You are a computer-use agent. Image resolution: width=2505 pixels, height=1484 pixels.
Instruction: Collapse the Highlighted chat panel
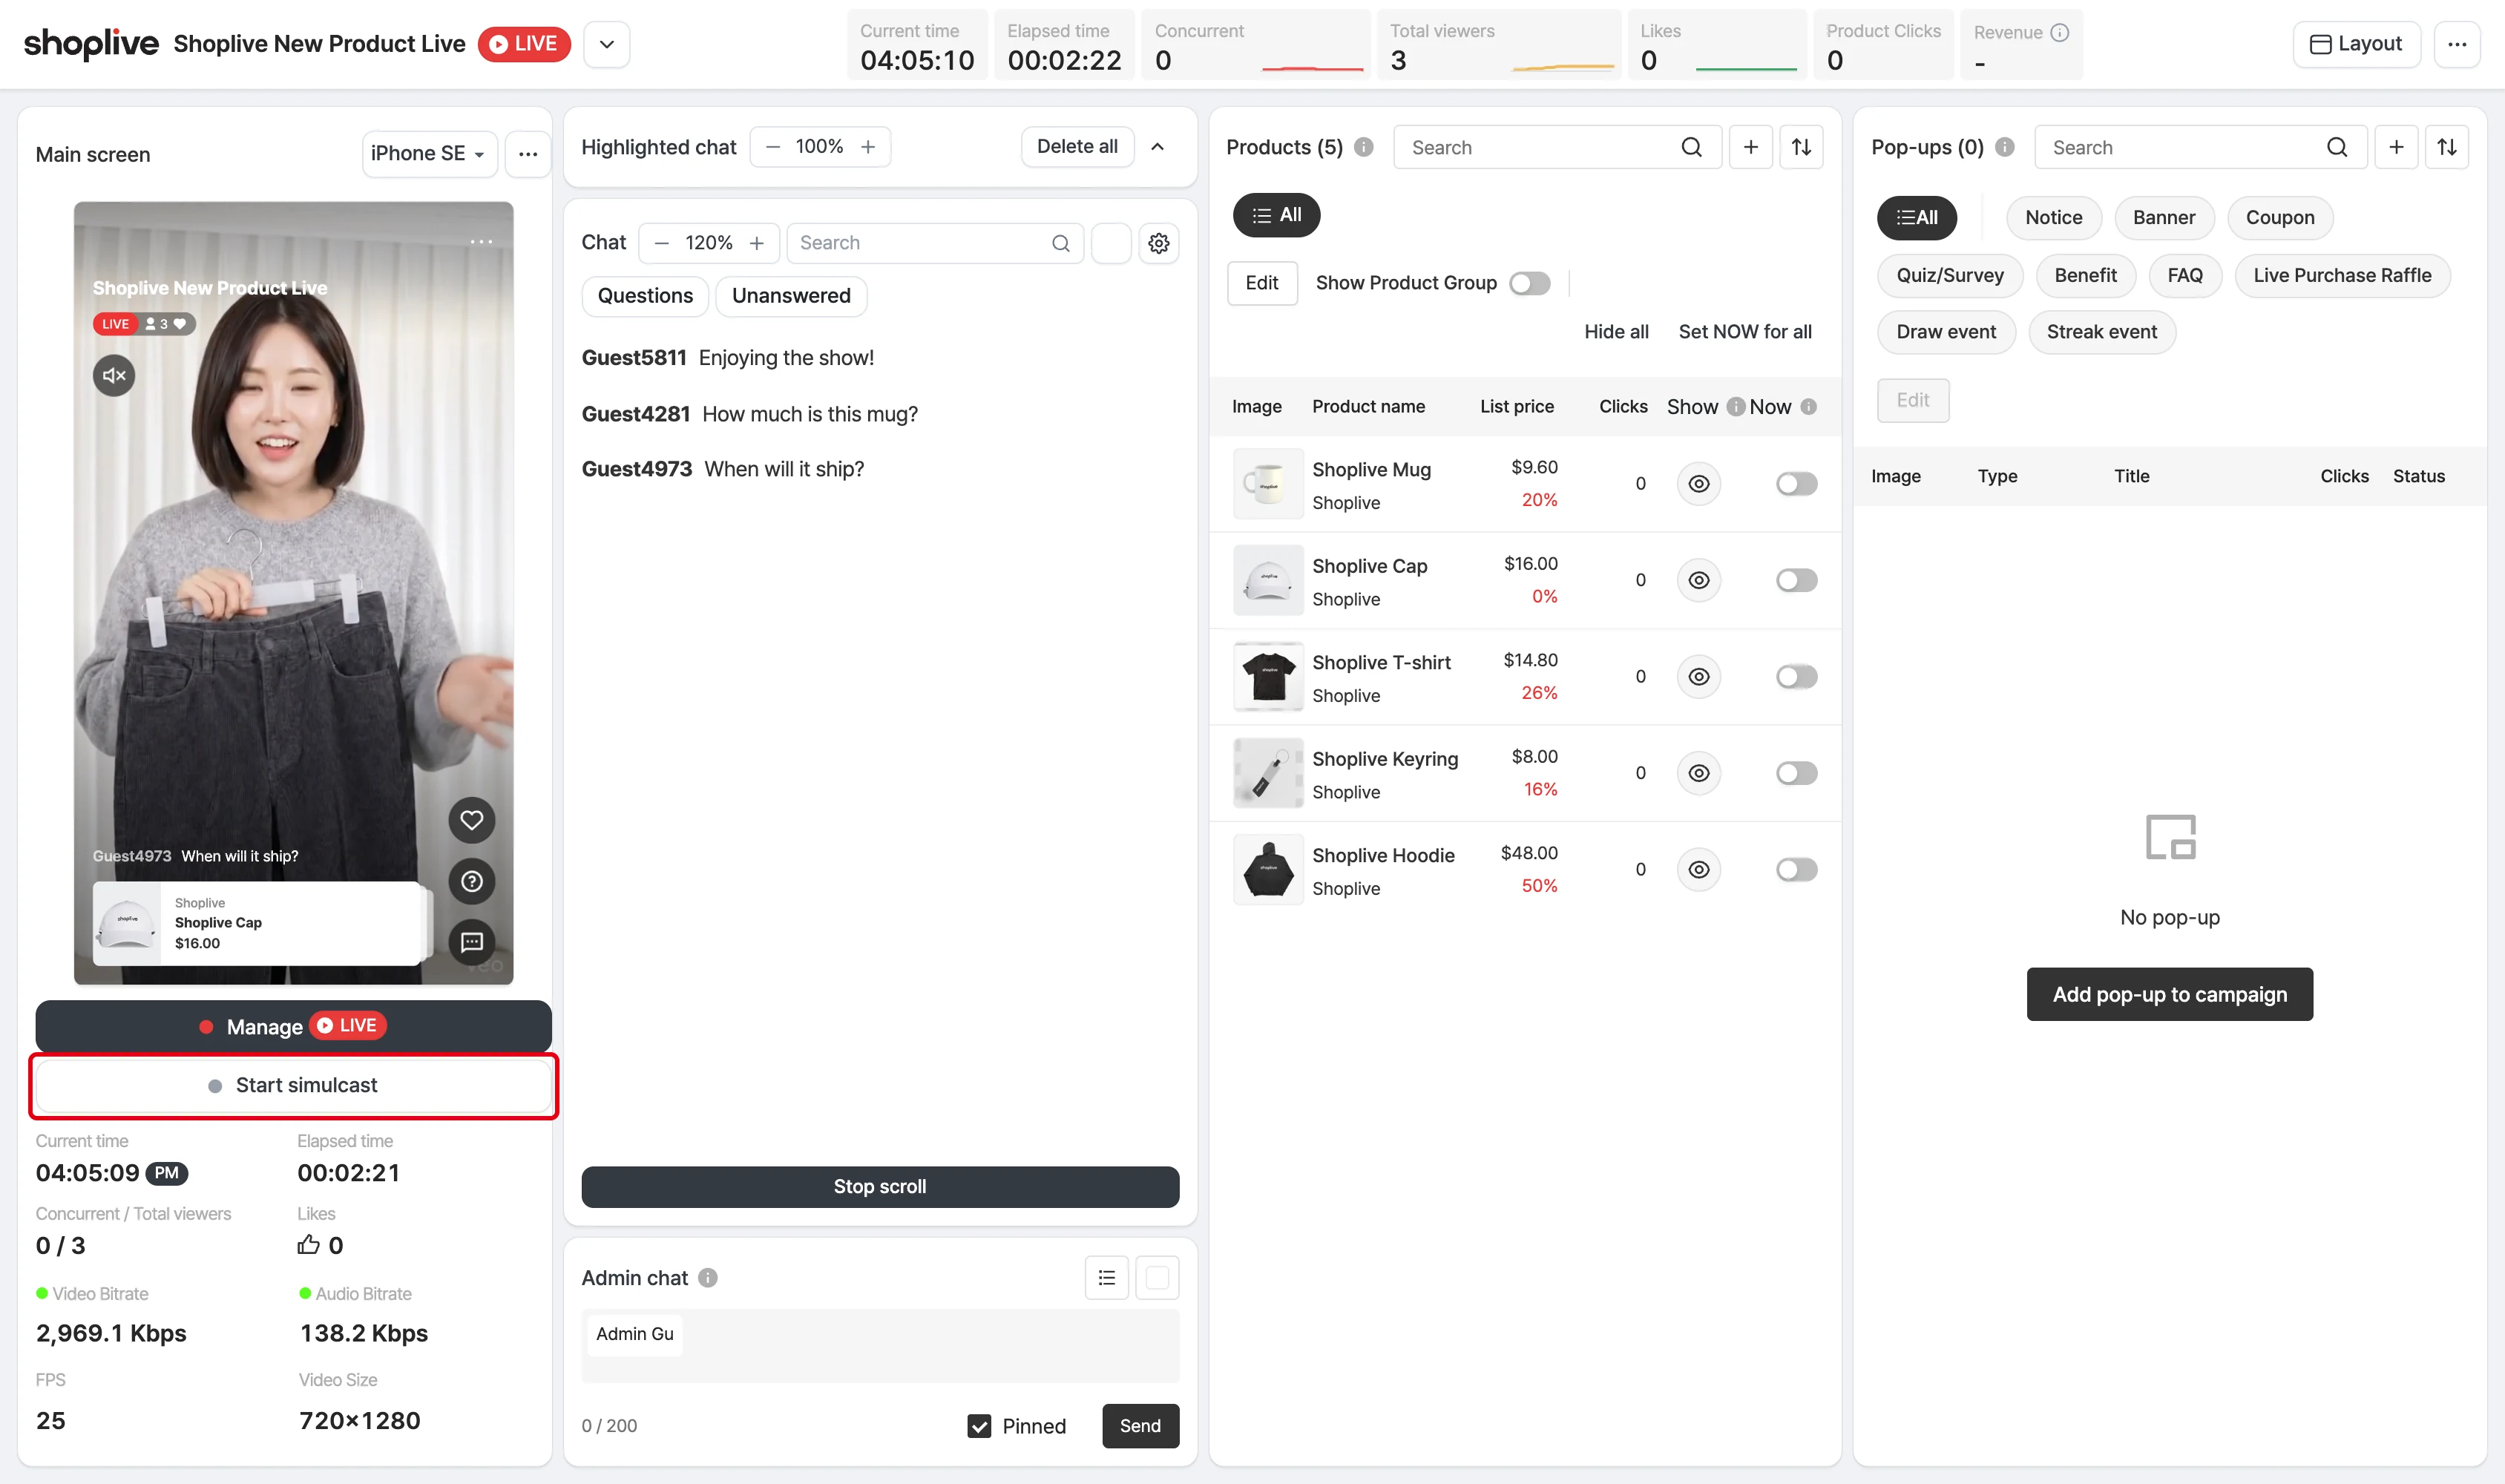pyautogui.click(x=1158, y=146)
